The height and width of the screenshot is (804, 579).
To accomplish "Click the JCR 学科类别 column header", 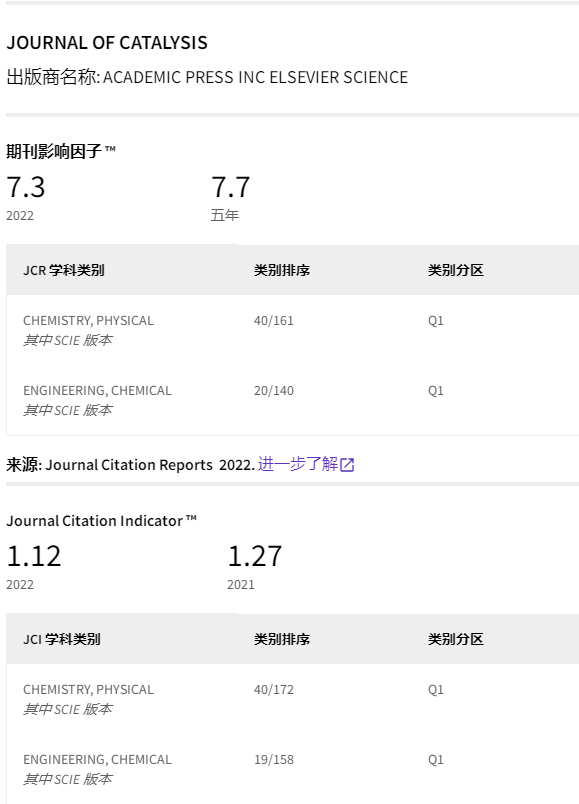I will 64,270.
